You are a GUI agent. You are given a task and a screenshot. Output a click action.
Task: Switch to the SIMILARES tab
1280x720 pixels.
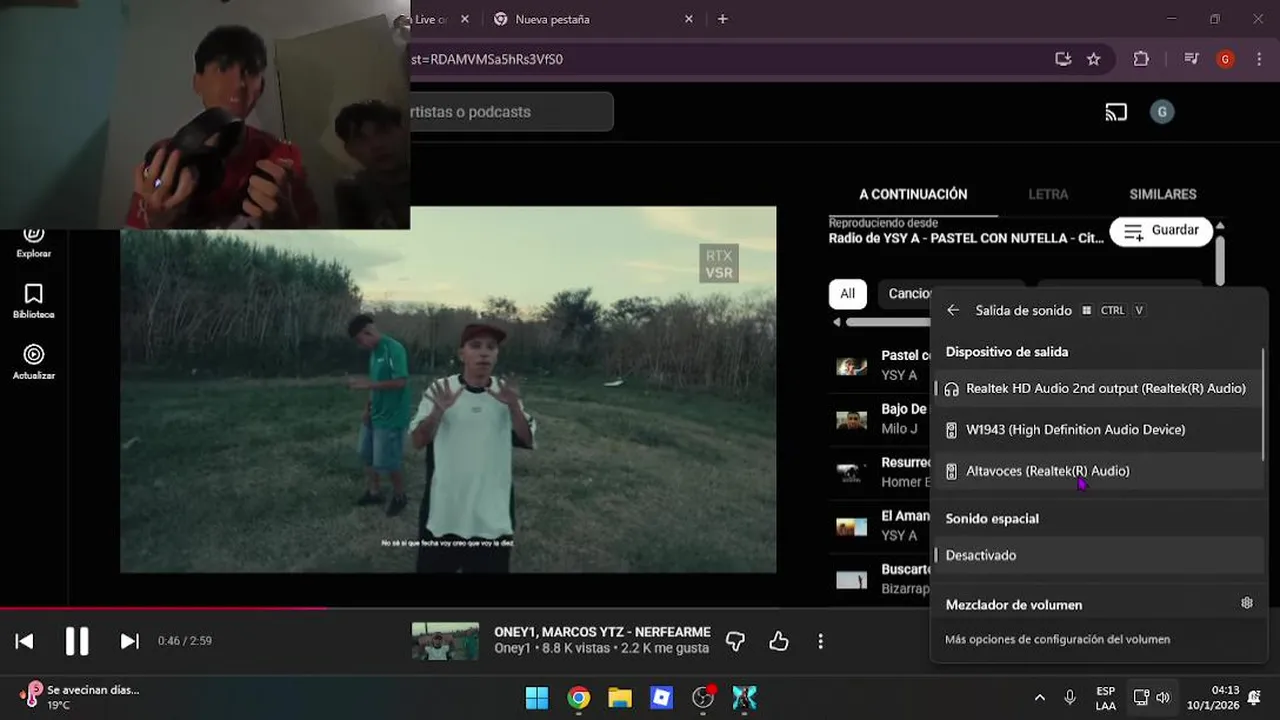(x=1163, y=194)
